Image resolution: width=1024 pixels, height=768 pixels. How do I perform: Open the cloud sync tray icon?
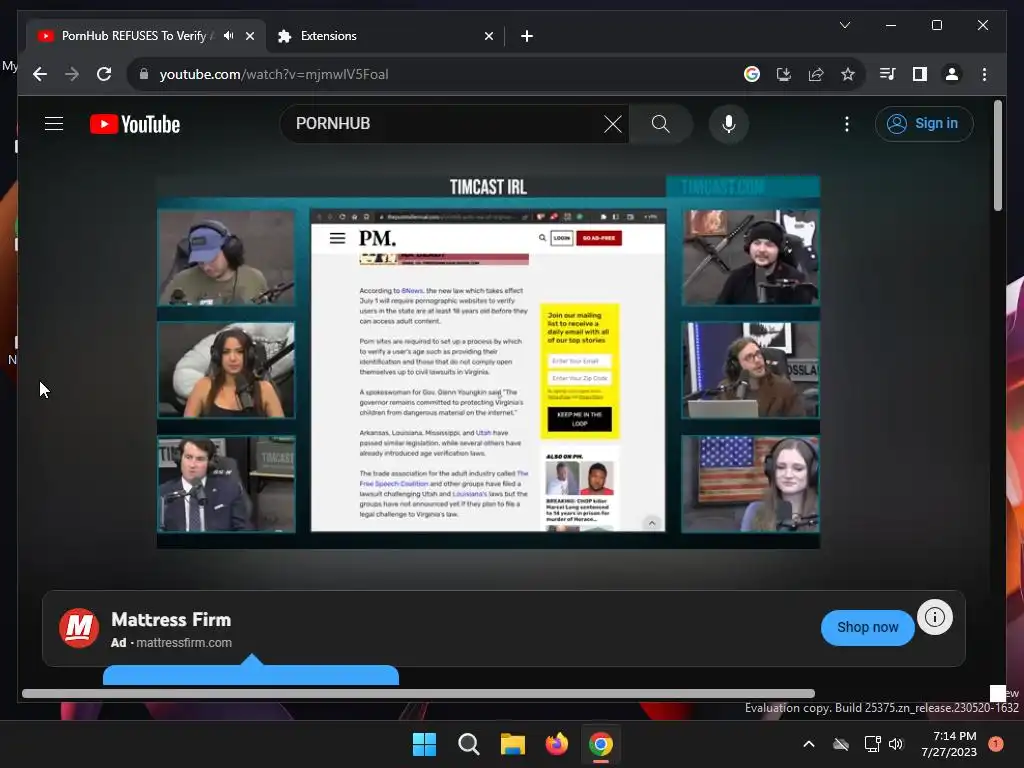(841, 744)
